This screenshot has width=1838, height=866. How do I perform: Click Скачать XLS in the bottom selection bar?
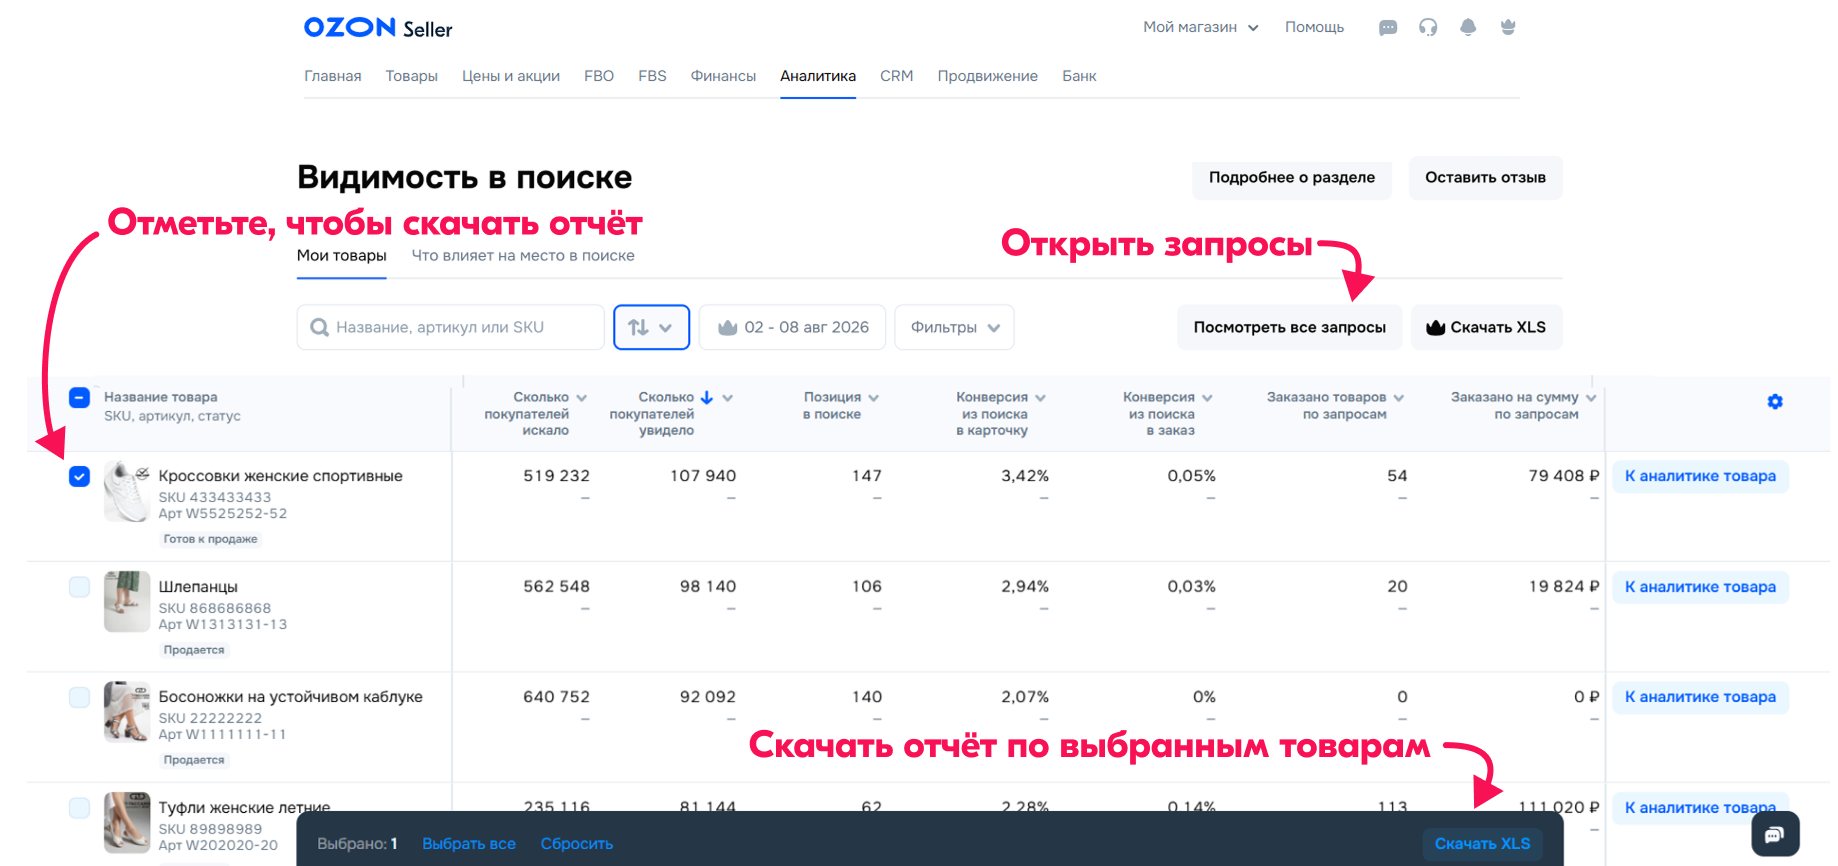pyautogui.click(x=1482, y=844)
